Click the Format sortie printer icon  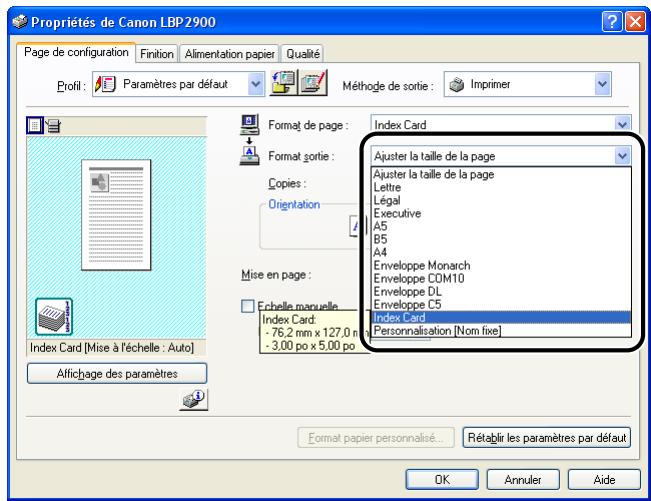coord(250,156)
